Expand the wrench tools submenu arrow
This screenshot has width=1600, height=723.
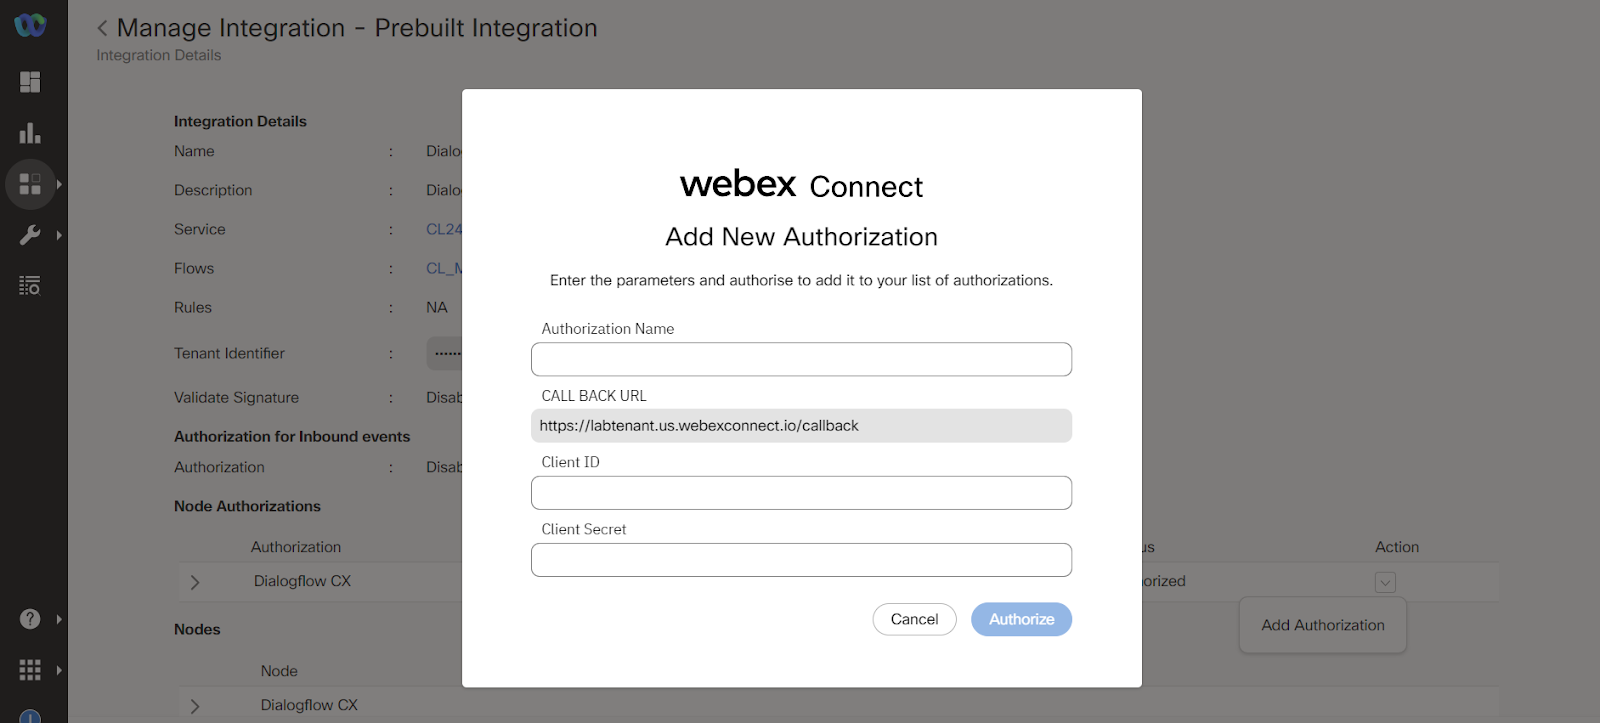click(59, 235)
